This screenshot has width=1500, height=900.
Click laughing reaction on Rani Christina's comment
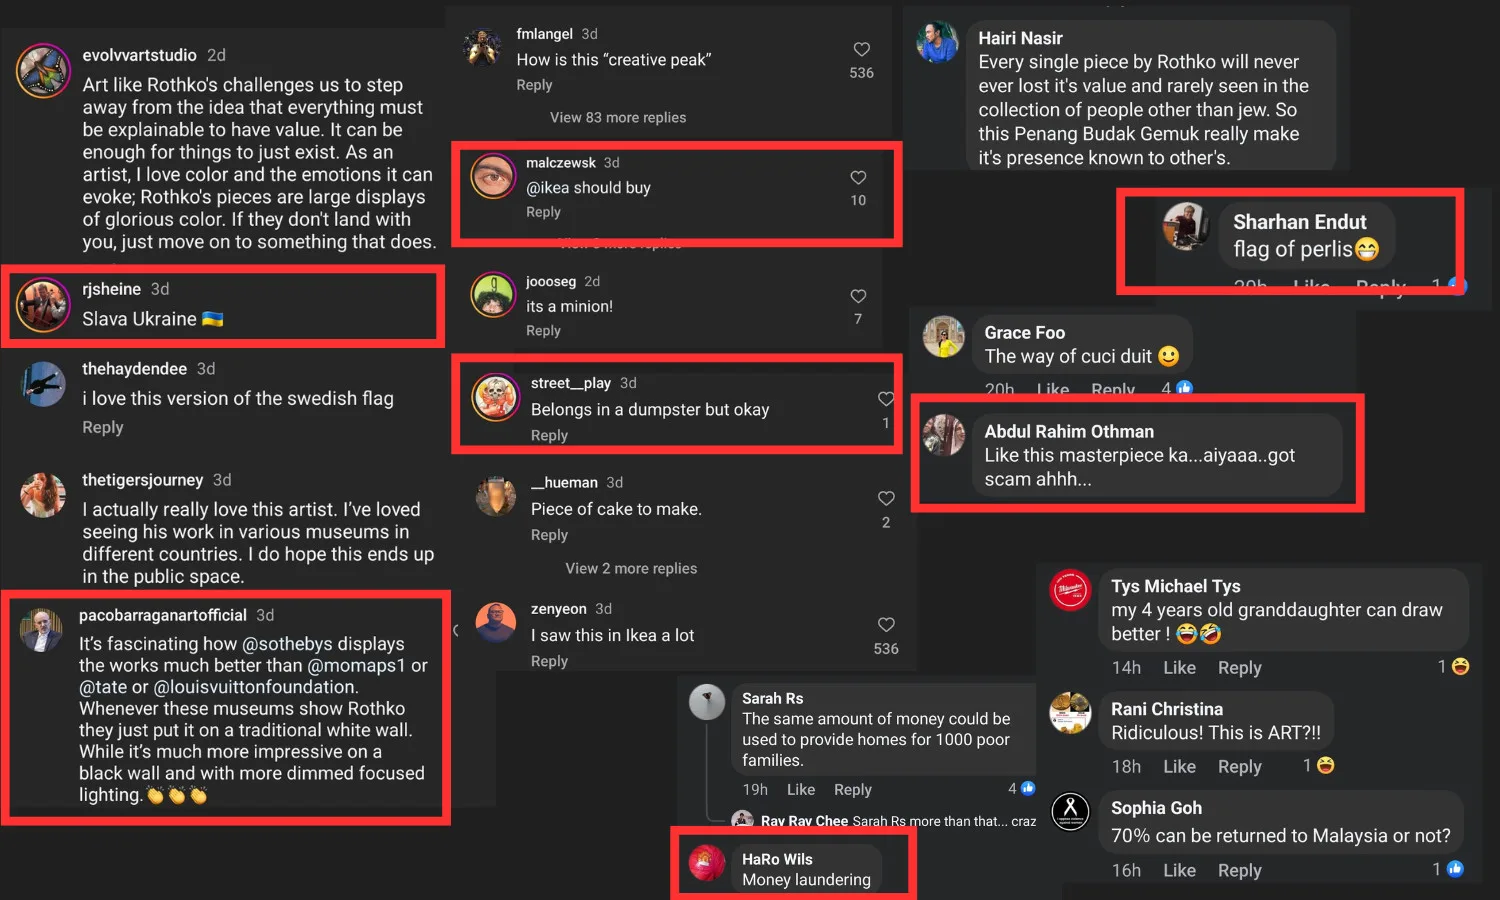click(1326, 765)
